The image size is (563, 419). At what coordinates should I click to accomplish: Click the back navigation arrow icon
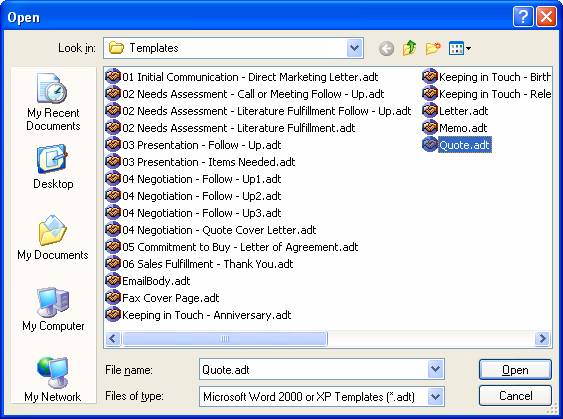click(386, 48)
